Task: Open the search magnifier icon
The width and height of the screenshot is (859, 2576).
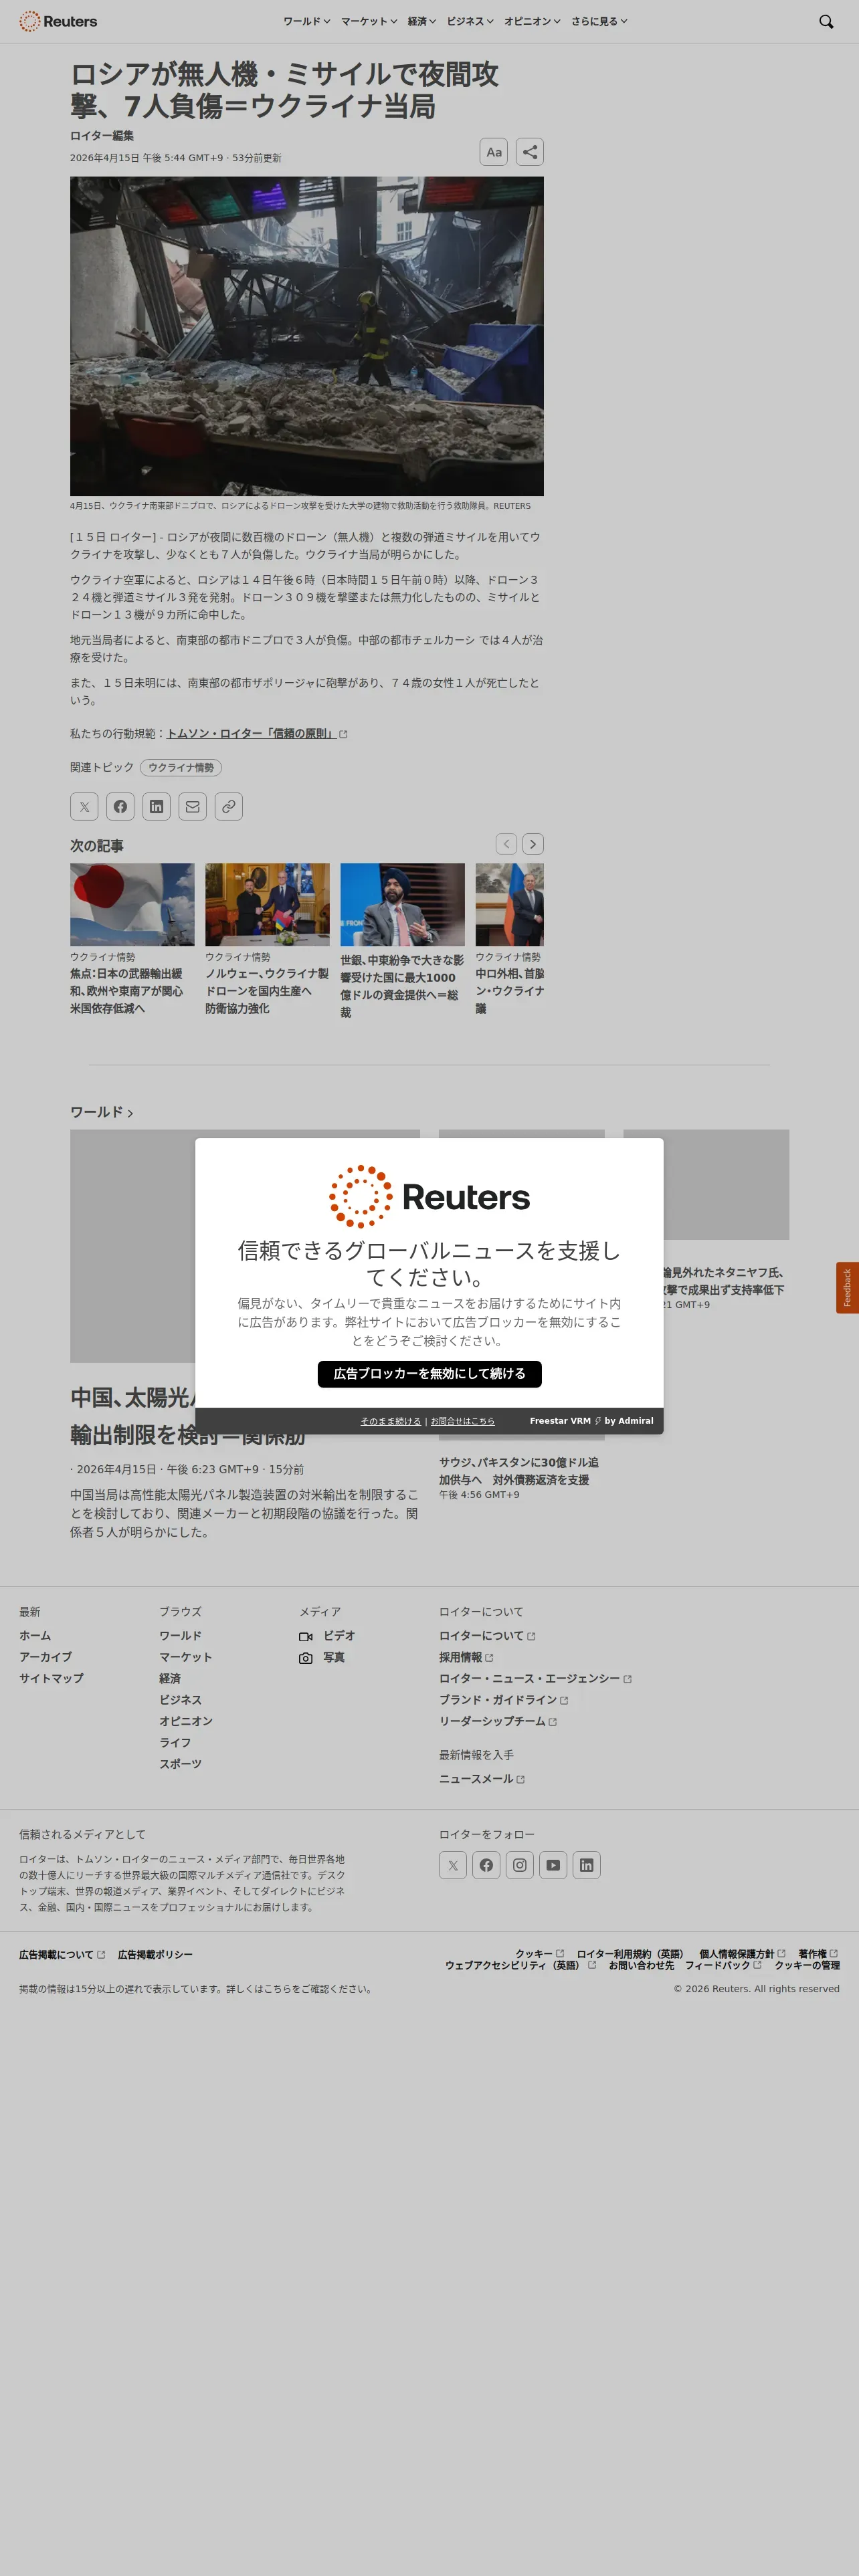Action: pos(826,21)
